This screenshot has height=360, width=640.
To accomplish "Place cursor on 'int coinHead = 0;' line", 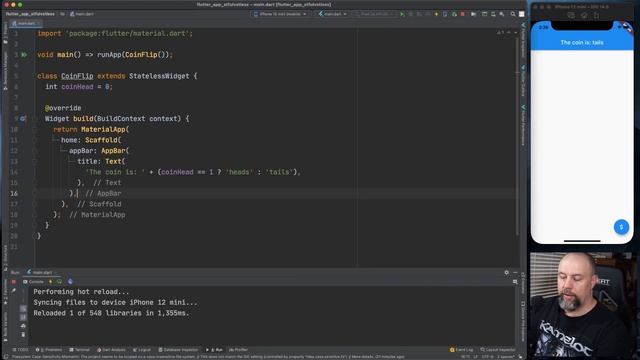I will [x=79, y=87].
